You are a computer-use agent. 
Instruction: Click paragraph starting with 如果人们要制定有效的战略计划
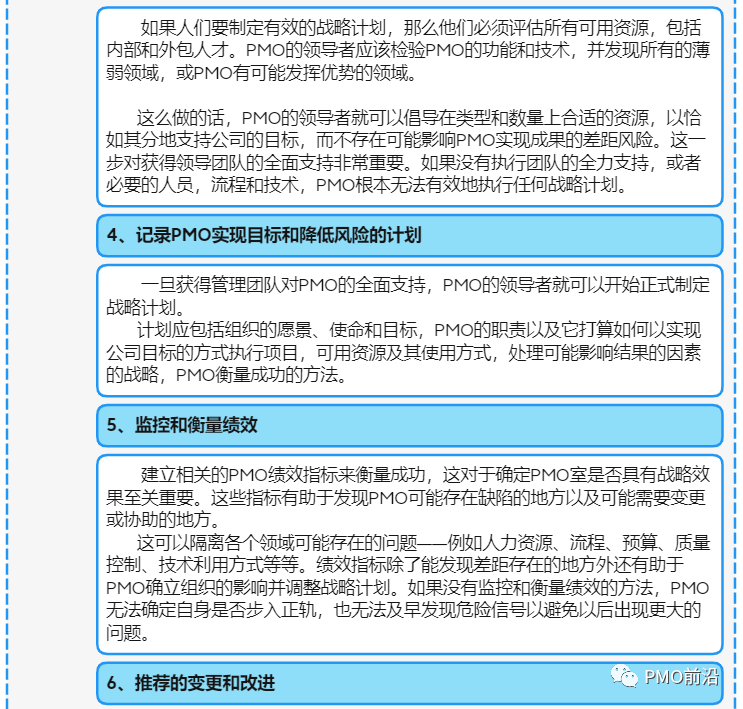coord(408,50)
